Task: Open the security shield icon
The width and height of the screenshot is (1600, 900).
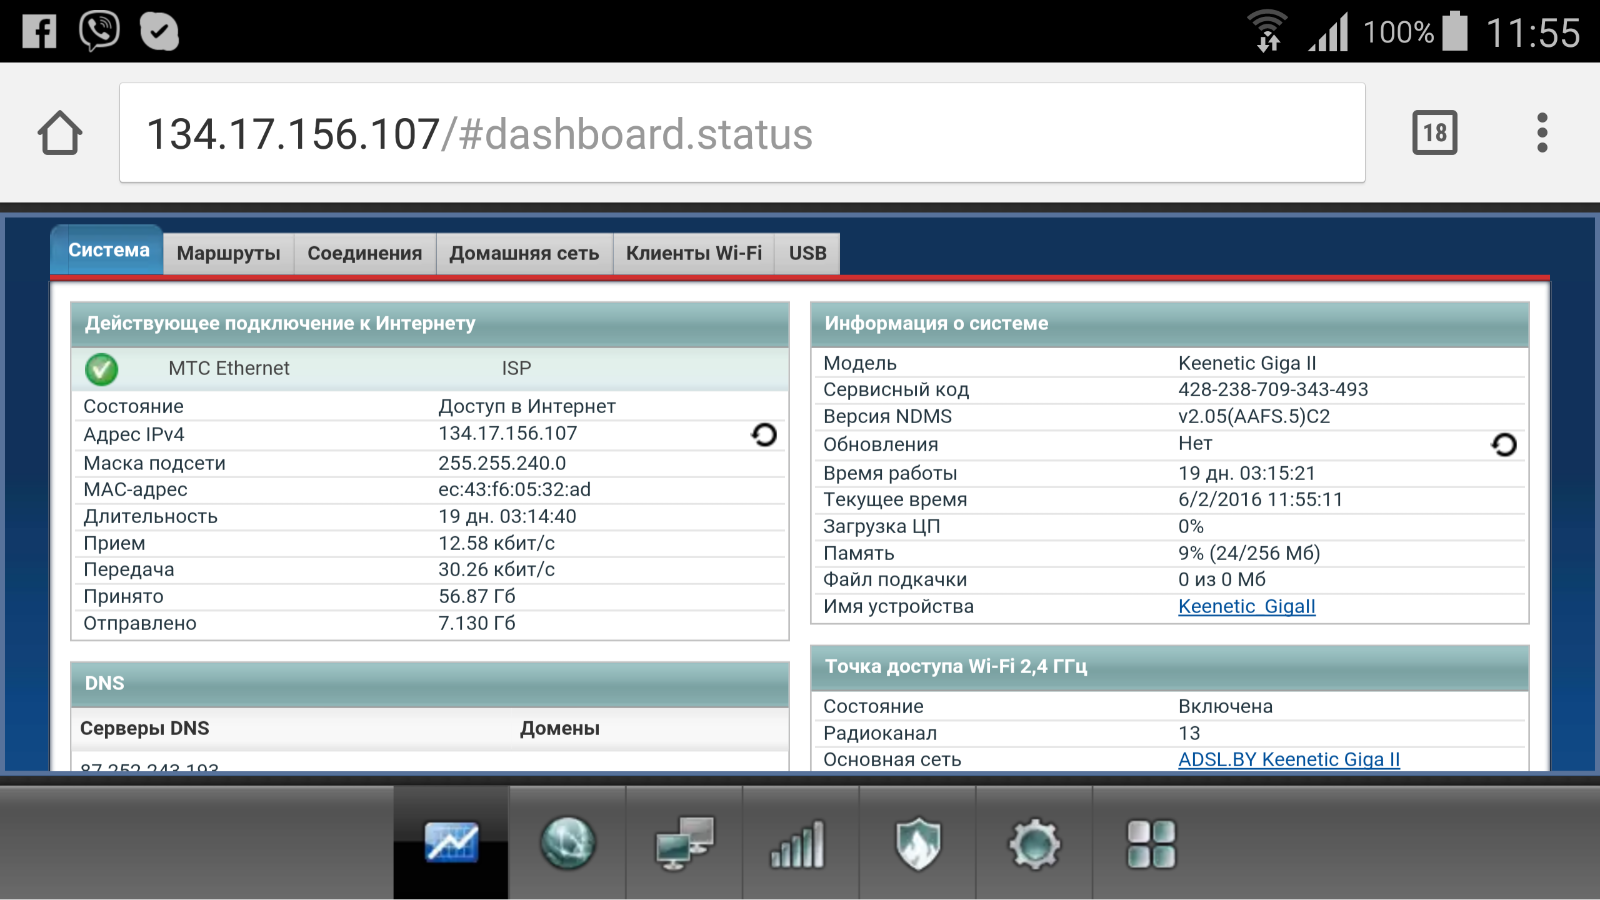Action: 918,843
